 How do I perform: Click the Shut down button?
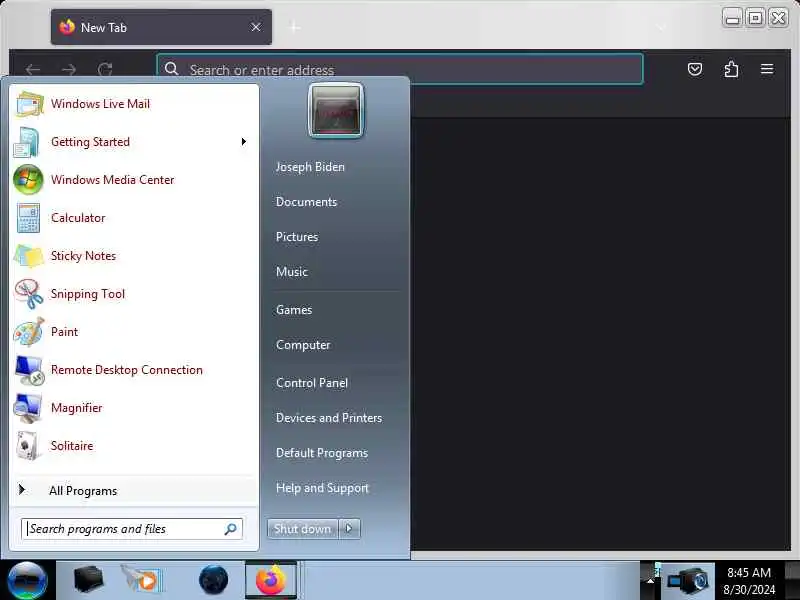[303, 529]
